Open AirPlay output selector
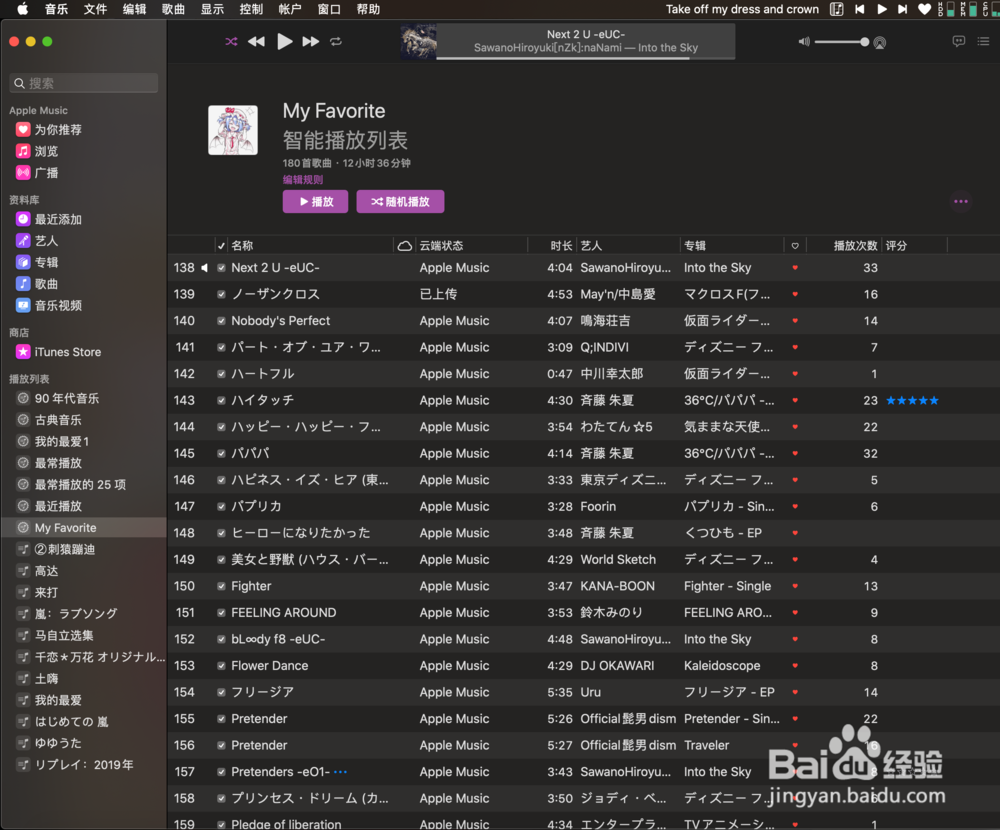Viewport: 1000px width, 830px height. 879,43
